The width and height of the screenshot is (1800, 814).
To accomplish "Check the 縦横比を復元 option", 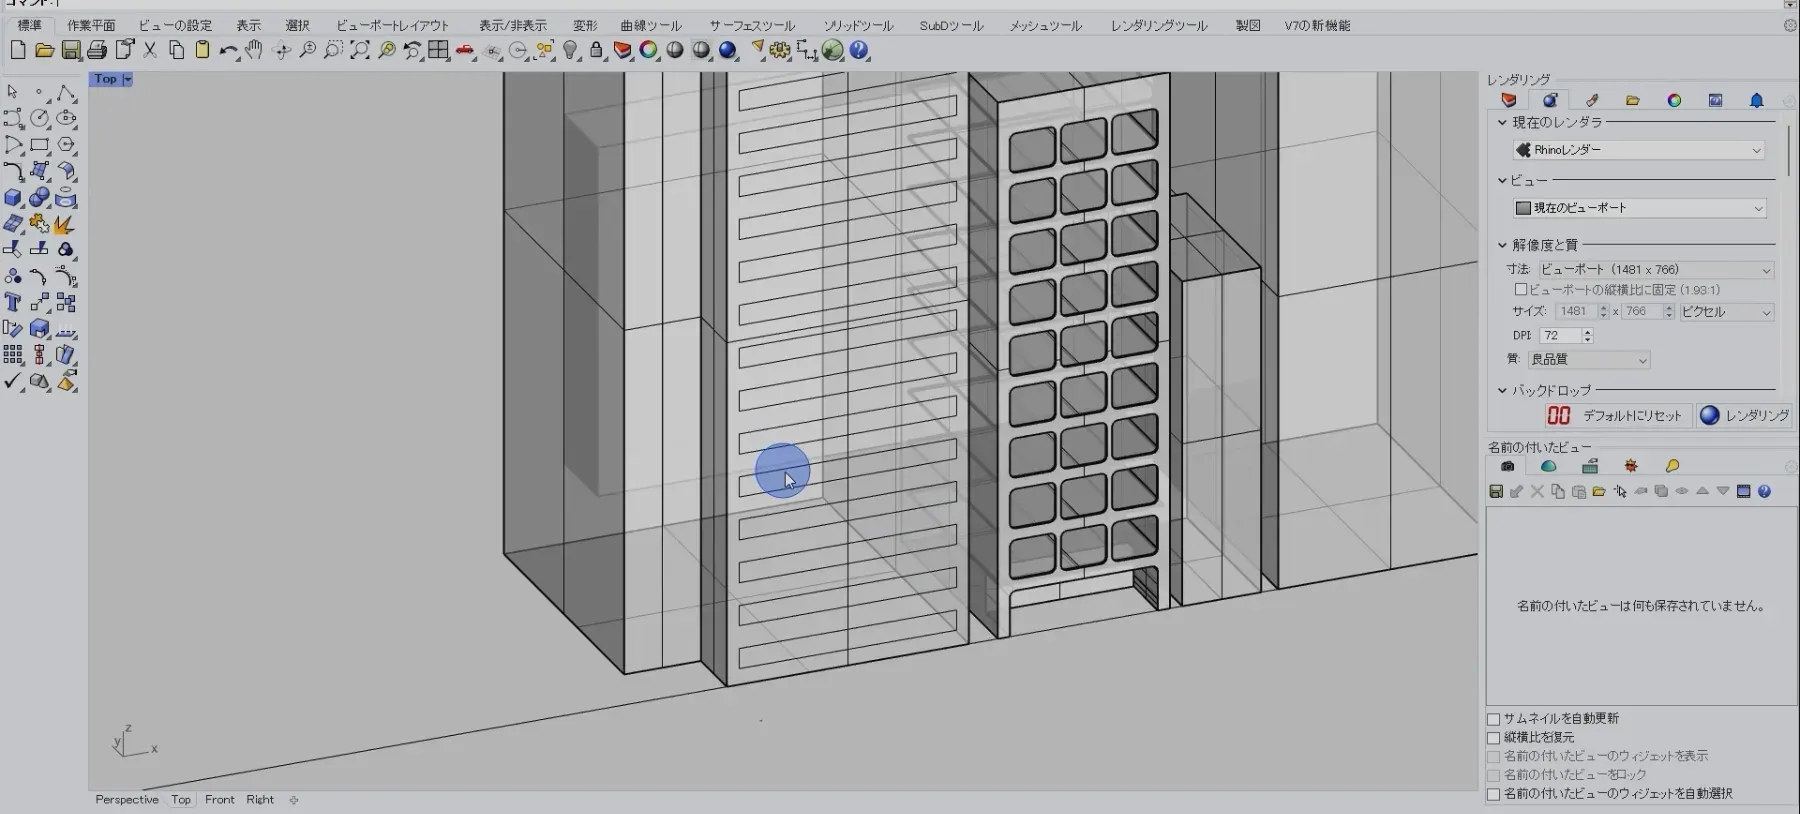I will 1494,738.
